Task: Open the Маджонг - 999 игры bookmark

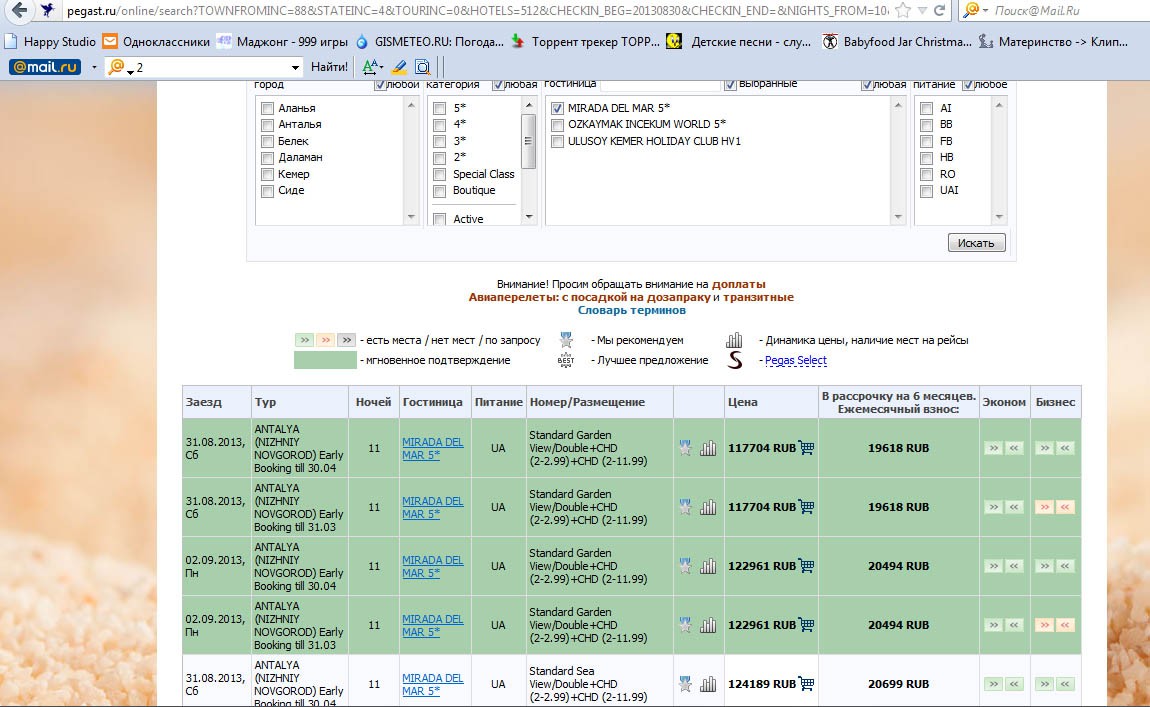Action: coord(282,42)
